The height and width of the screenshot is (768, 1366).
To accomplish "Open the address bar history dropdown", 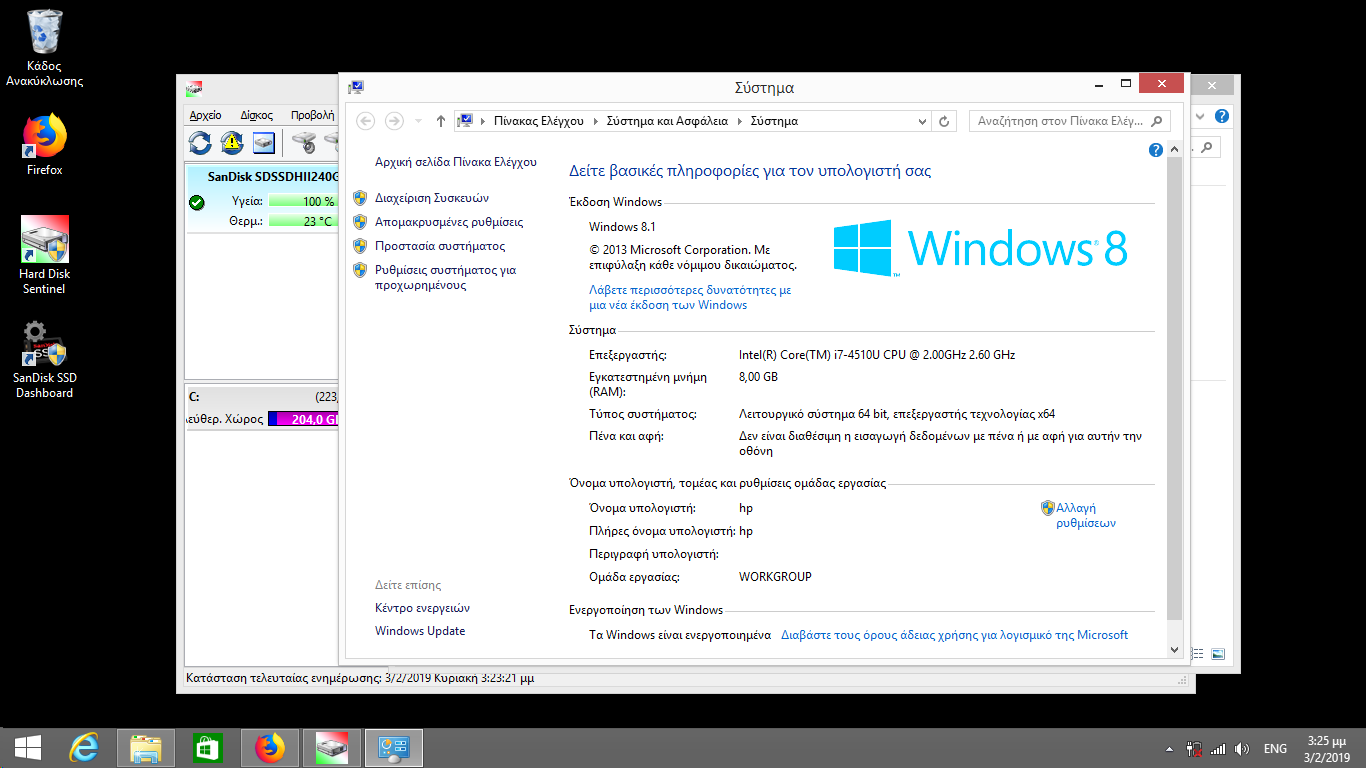I will 923,121.
